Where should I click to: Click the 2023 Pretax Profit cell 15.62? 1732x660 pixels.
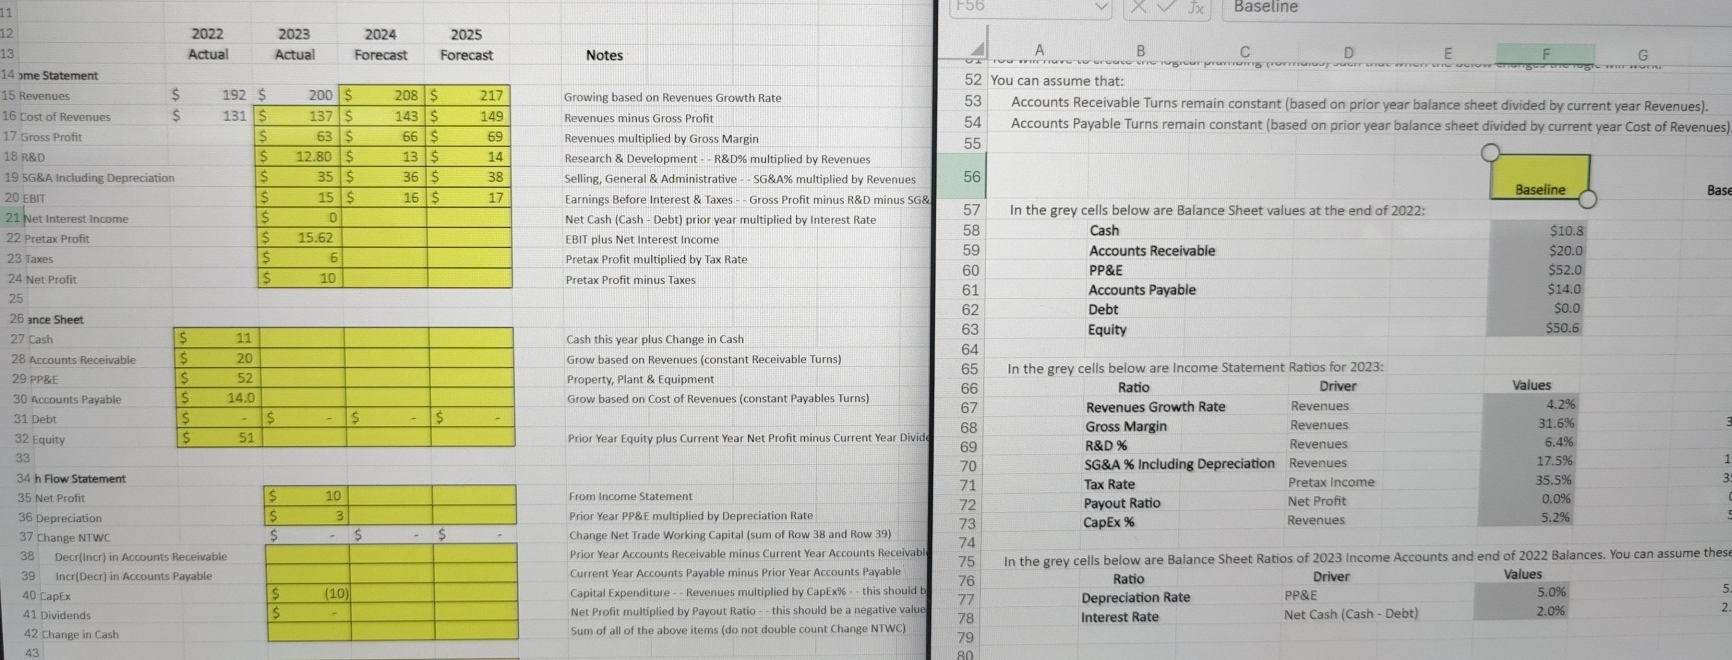pos(299,238)
